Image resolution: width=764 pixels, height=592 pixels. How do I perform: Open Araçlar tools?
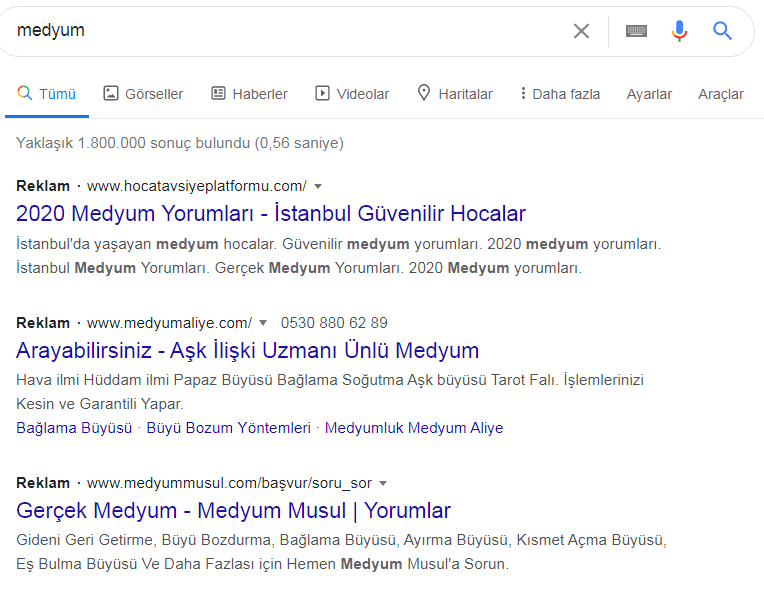[721, 94]
